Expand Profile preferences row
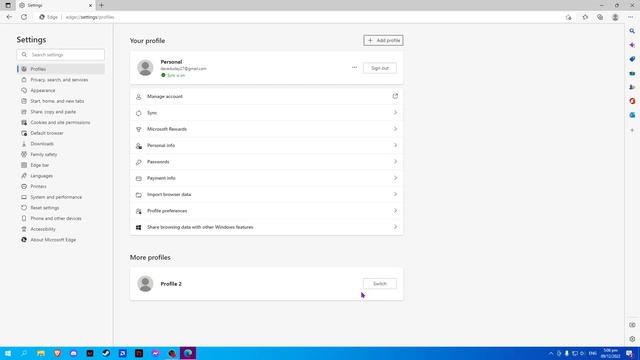This screenshot has width=640, height=360. click(267, 211)
